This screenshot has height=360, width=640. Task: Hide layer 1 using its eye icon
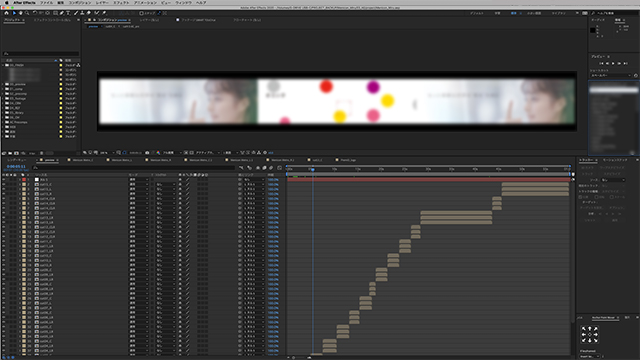[x=4, y=180]
